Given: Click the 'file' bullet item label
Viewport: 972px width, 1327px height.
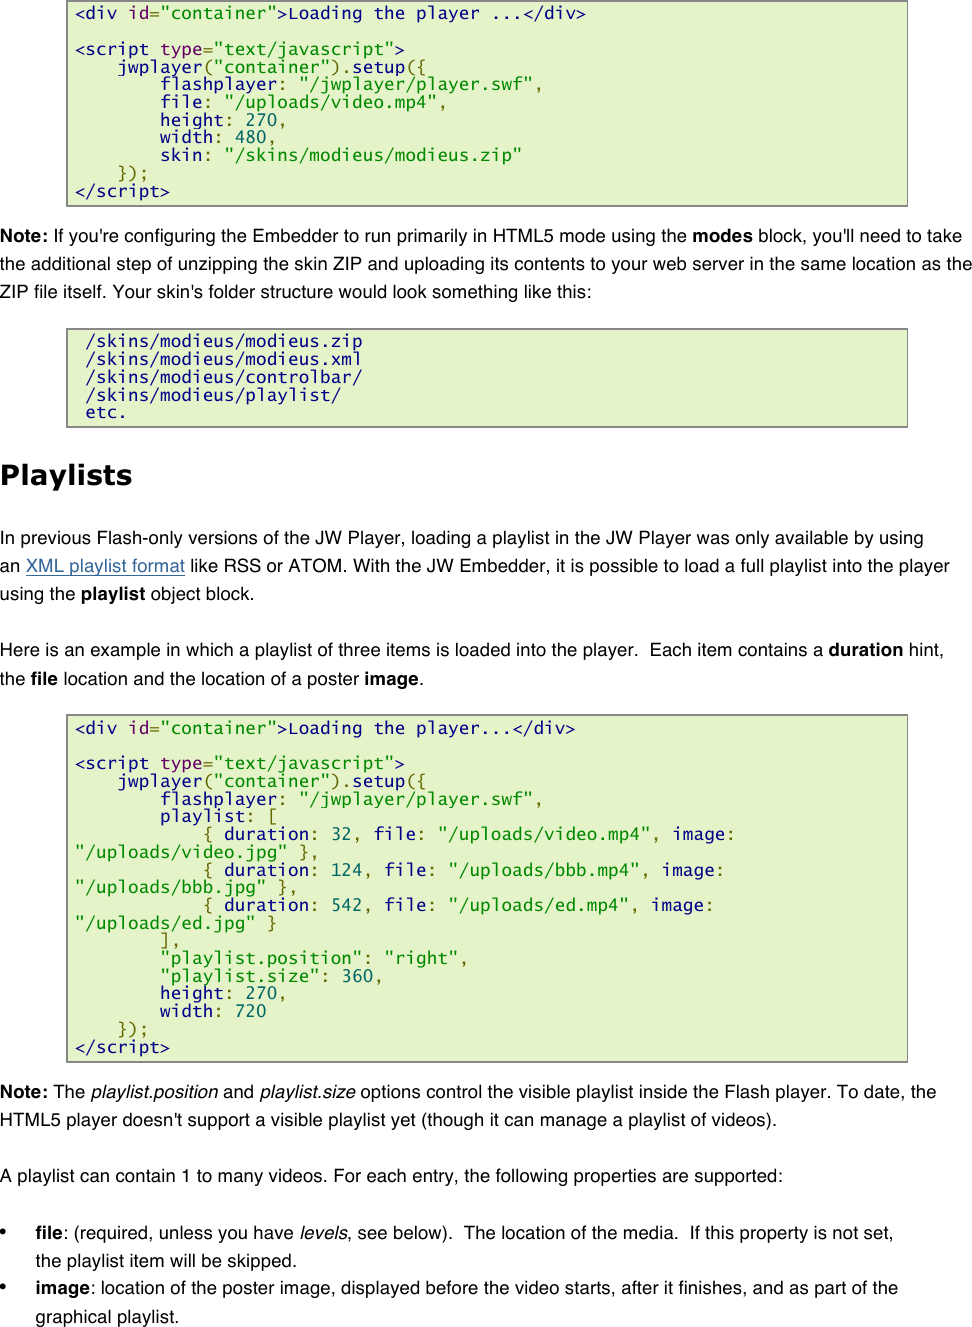Looking at the screenshot, I should pyautogui.click(x=49, y=1233).
